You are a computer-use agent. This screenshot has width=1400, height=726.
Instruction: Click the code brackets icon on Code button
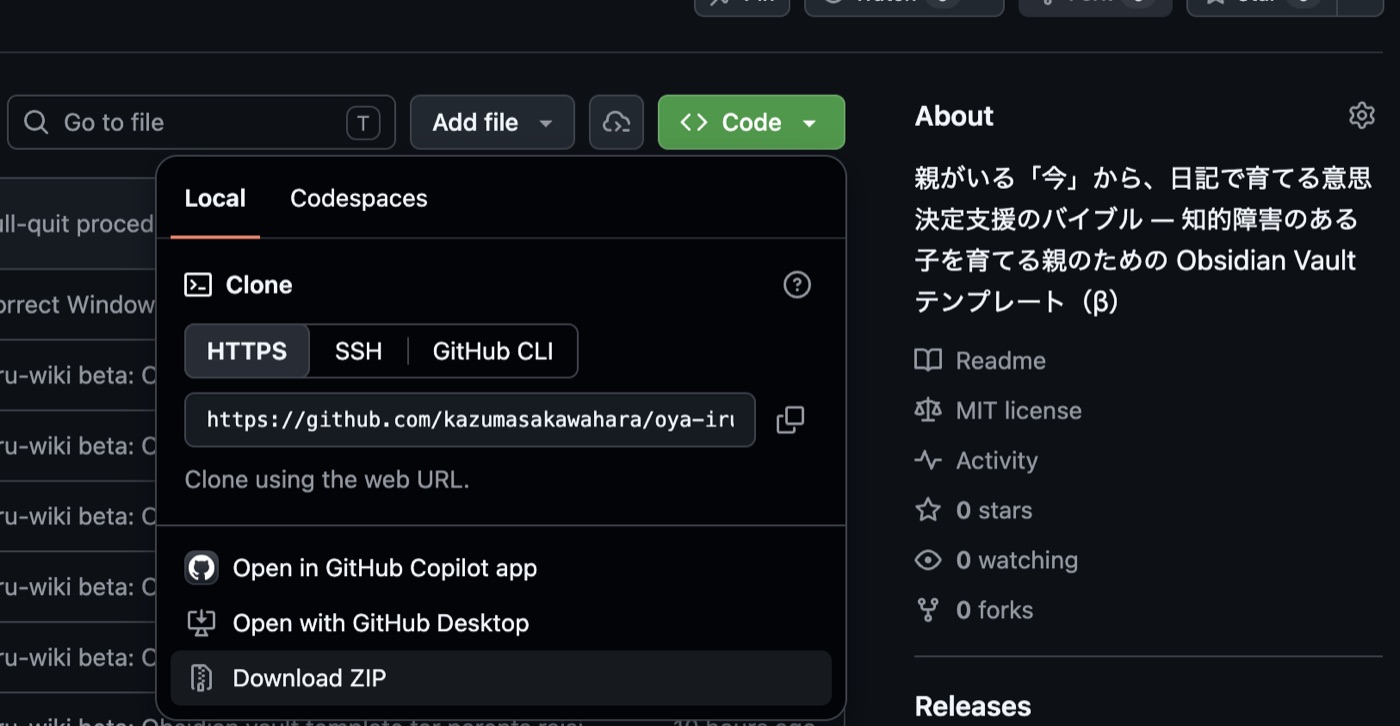(x=694, y=122)
